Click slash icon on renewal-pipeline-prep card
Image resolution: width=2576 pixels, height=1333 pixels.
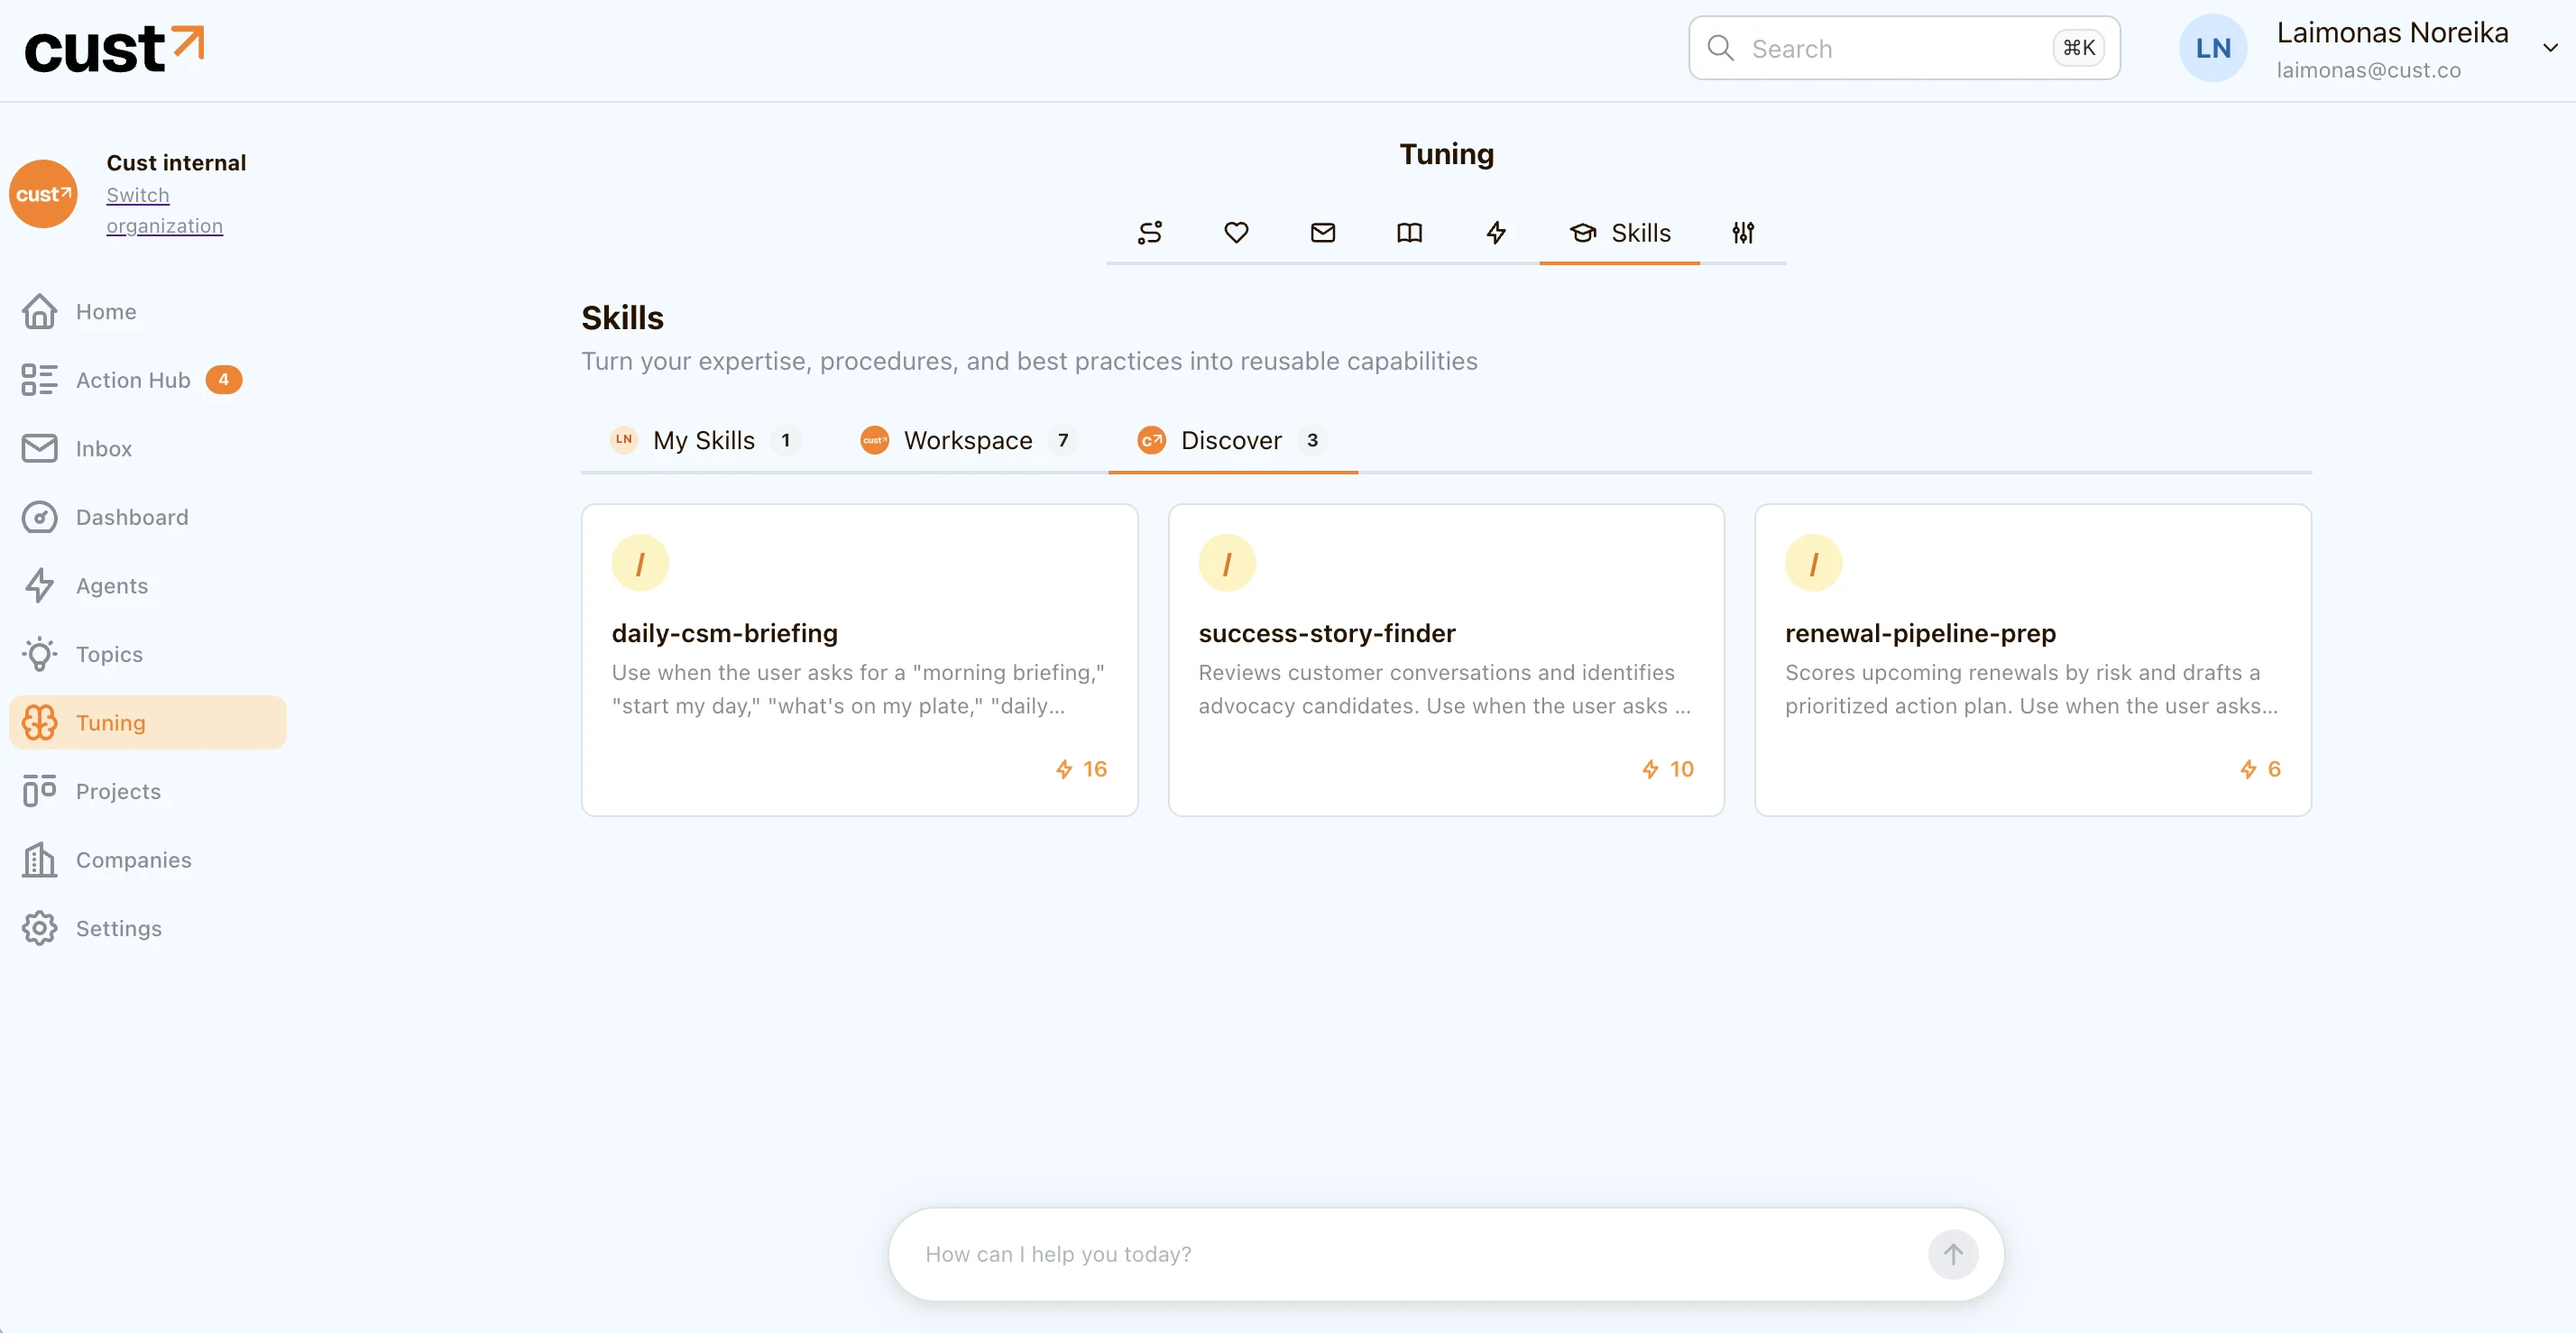(1813, 563)
